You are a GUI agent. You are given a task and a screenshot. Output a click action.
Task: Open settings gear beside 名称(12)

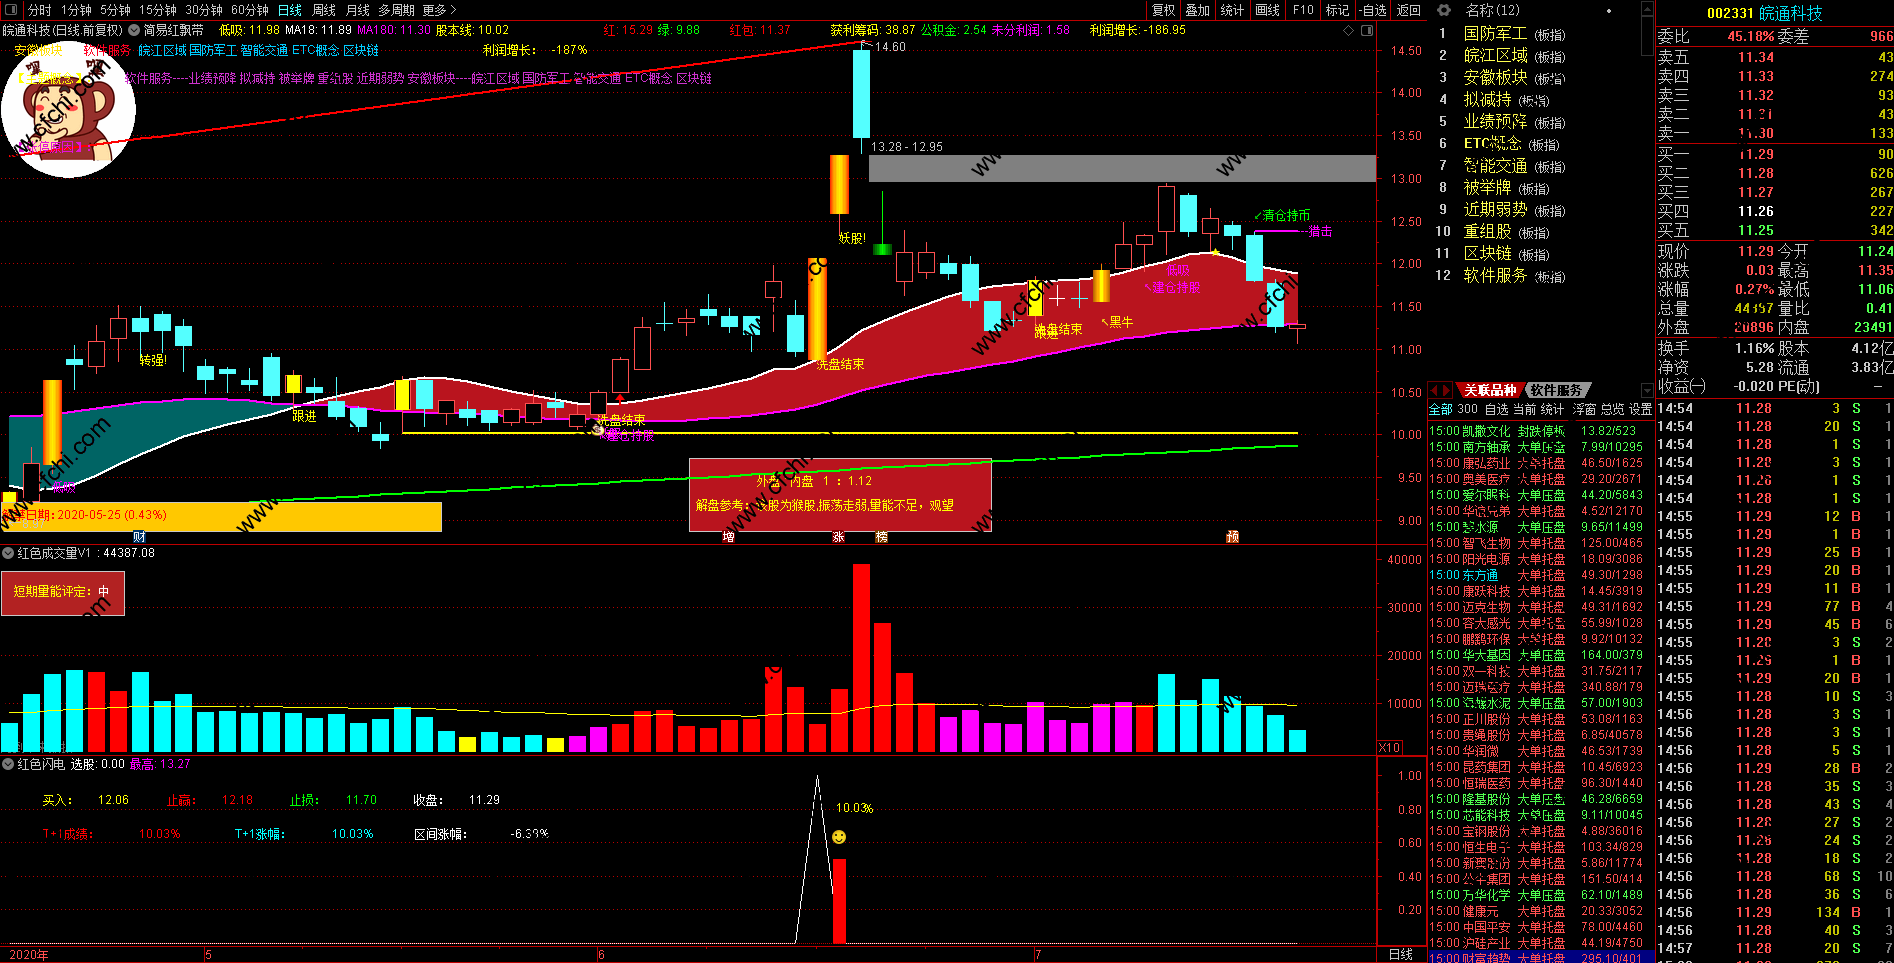coord(1444,10)
